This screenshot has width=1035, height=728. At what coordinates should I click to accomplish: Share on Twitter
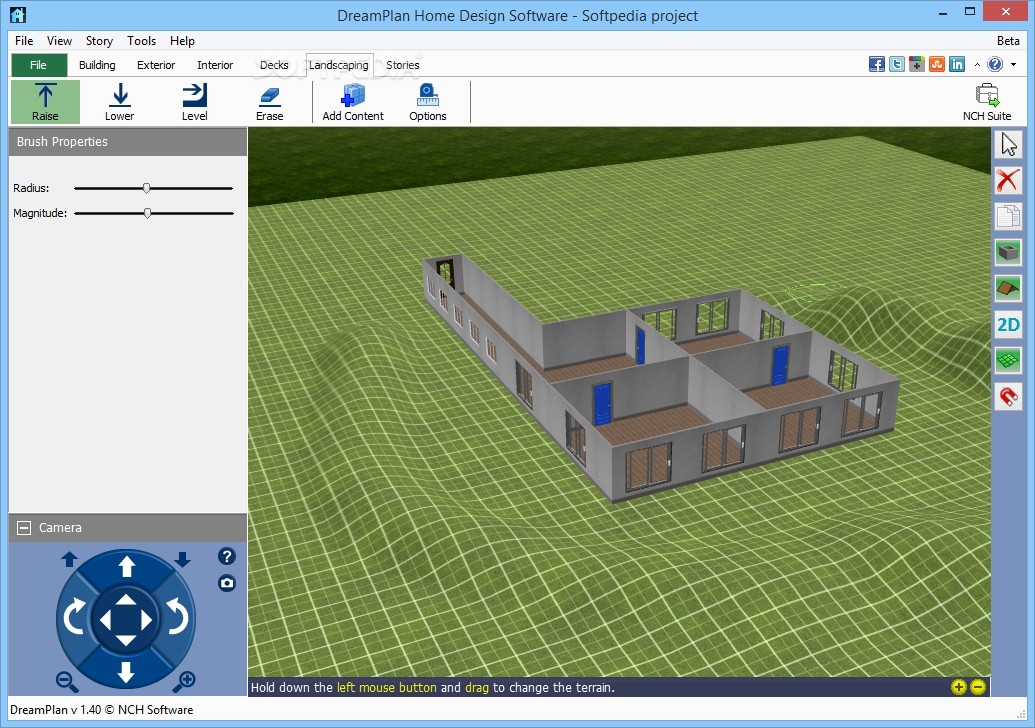tap(896, 64)
